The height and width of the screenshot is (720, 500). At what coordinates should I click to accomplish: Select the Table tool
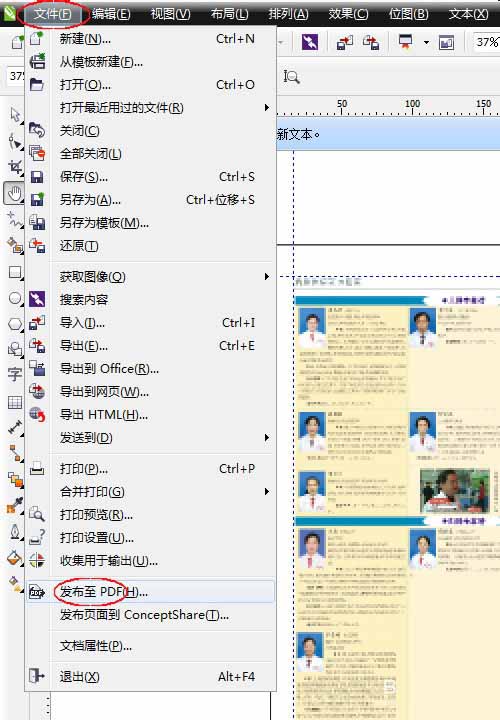pyautogui.click(x=15, y=403)
